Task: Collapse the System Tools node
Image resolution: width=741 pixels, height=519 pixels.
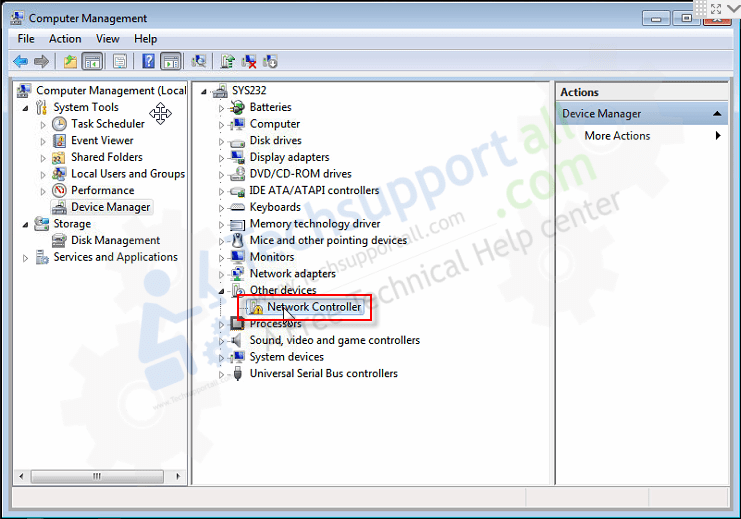Action: (x=26, y=108)
